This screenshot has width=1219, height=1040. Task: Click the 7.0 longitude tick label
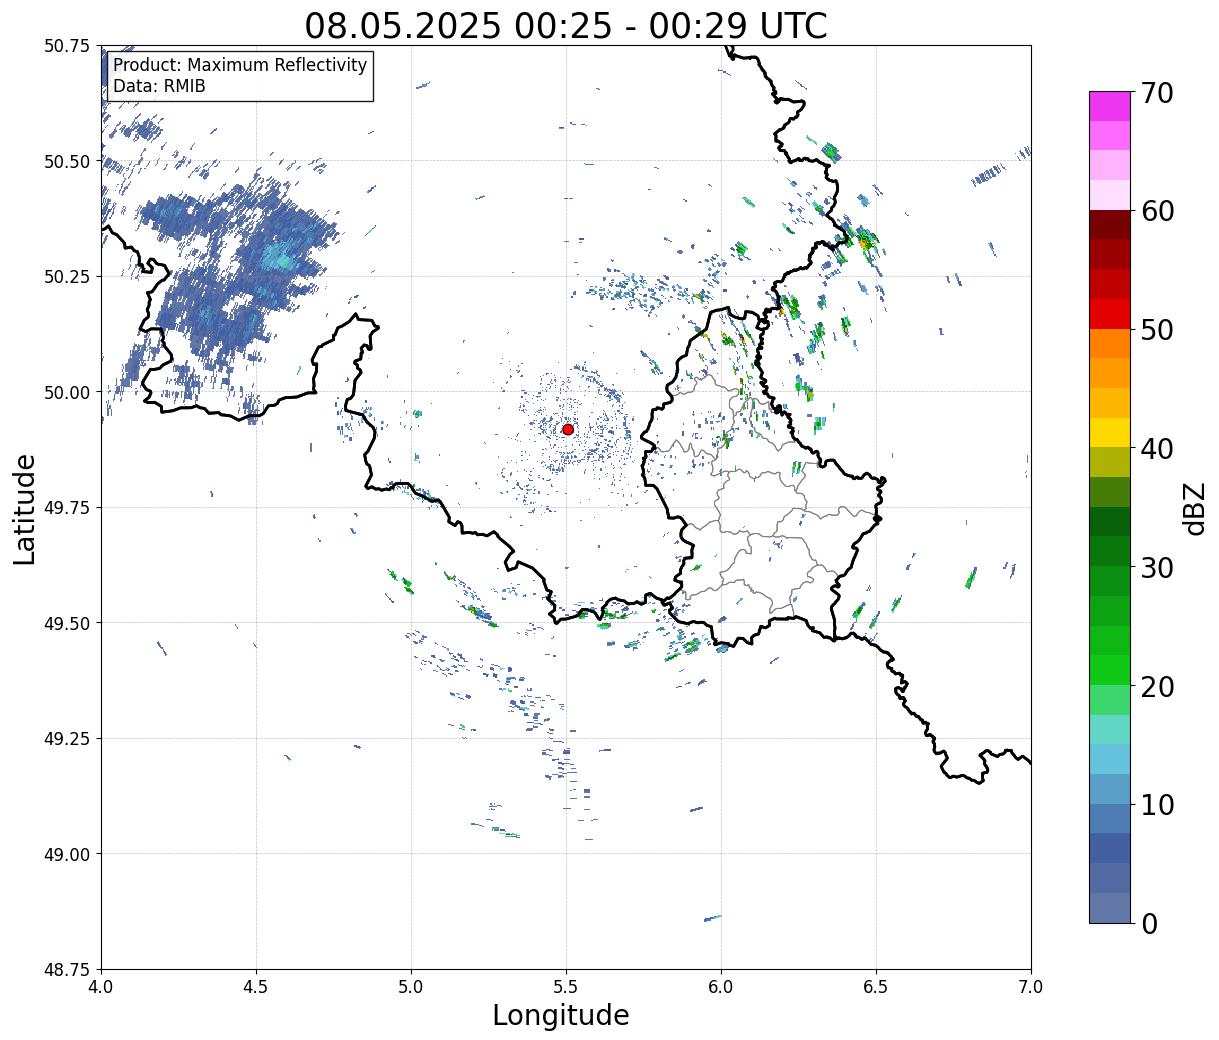pos(1031,987)
